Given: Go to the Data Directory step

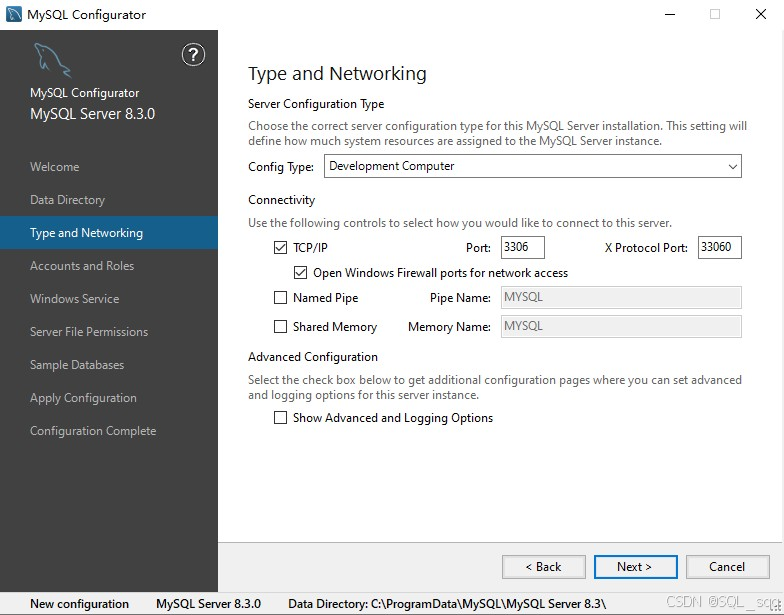Looking at the screenshot, I should pos(68,200).
